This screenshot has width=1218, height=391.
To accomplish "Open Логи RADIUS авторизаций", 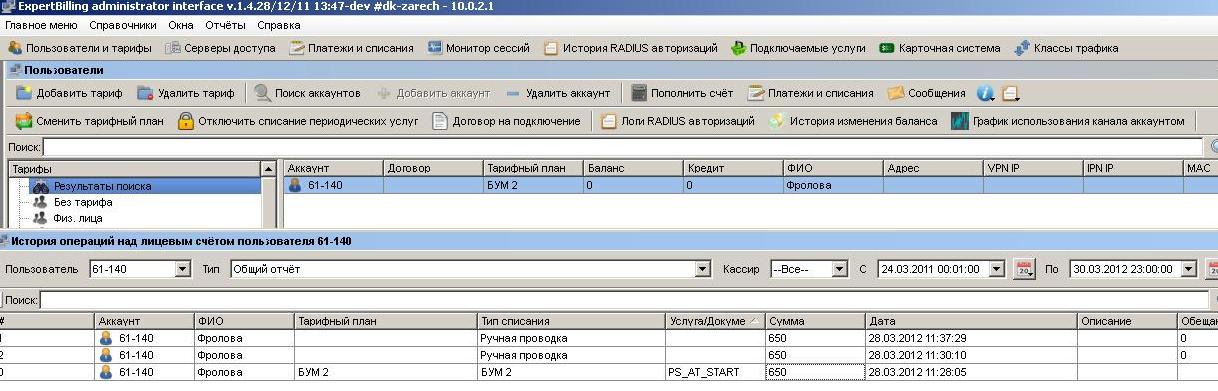I will click(678, 121).
